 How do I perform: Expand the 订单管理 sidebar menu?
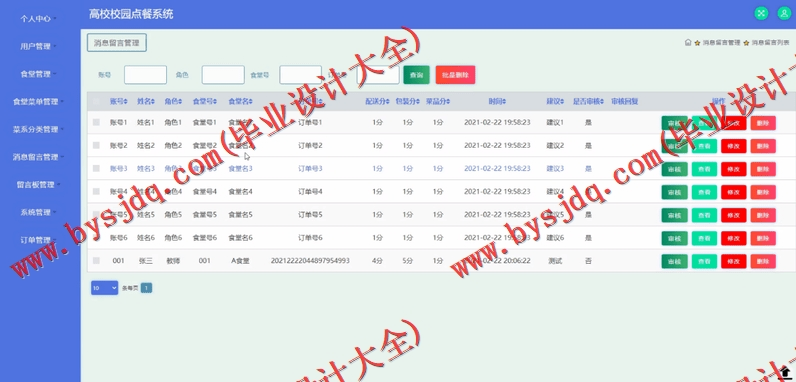[38, 240]
